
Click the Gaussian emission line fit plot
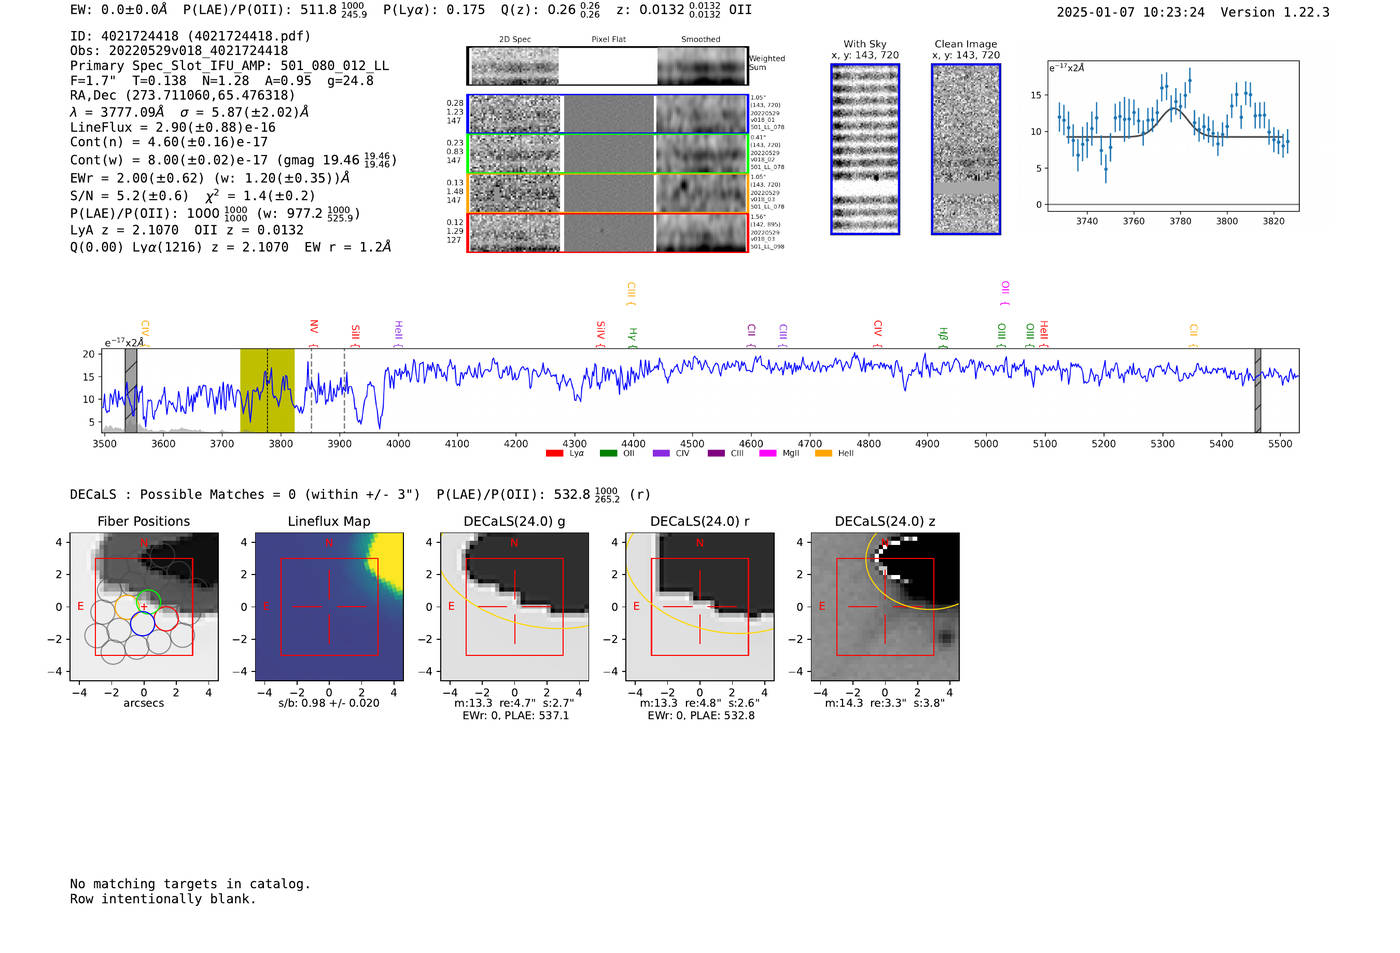coord(1173,136)
